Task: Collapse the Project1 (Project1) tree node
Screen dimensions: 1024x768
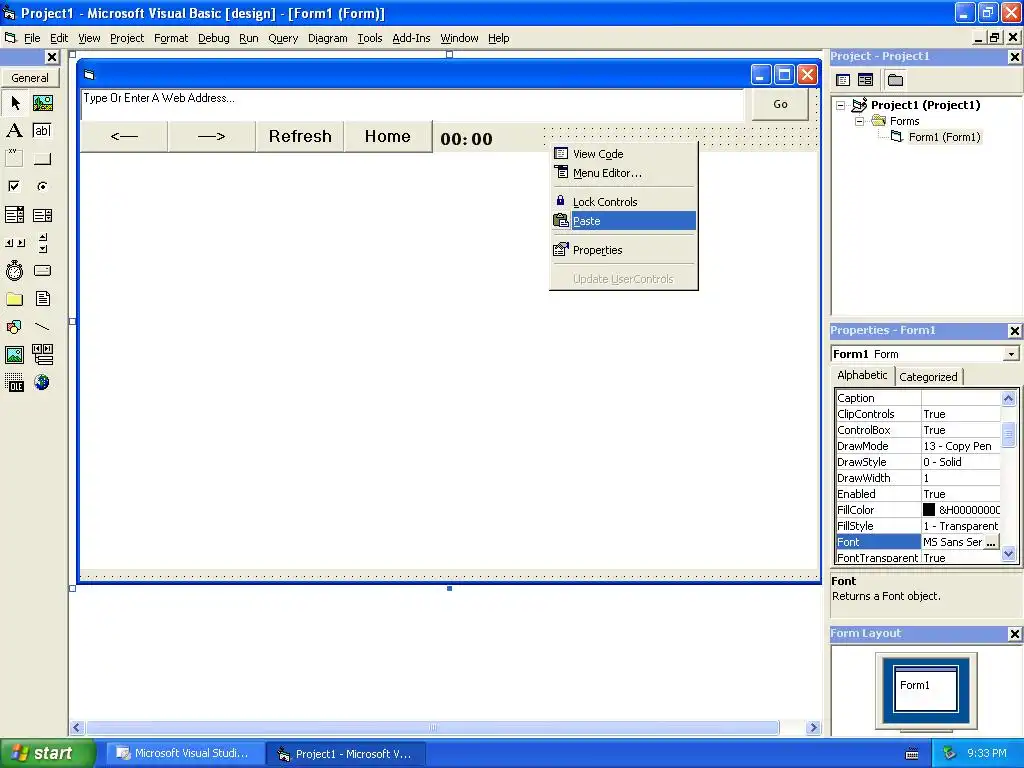Action: (840, 105)
